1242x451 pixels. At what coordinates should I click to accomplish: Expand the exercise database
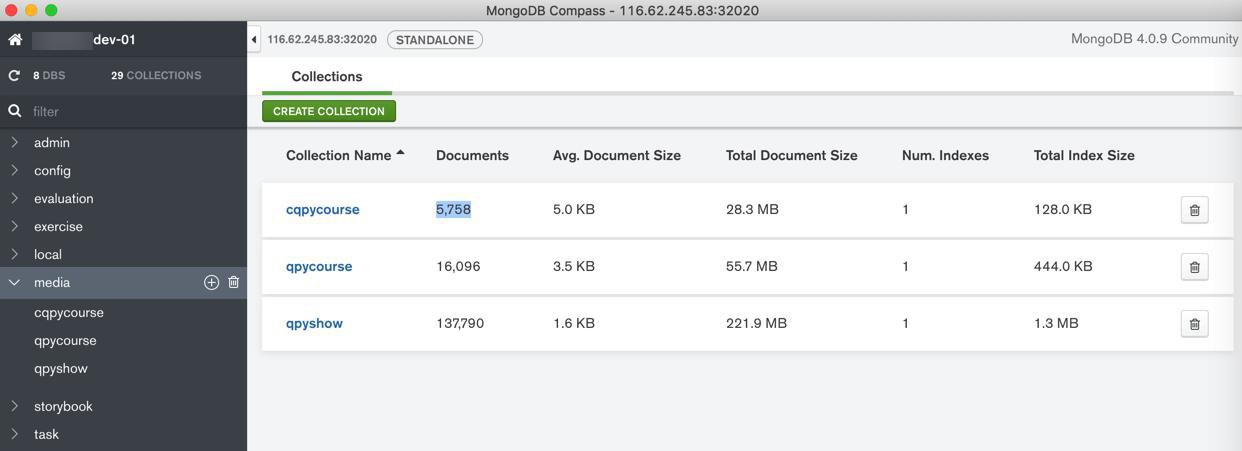tap(15, 227)
